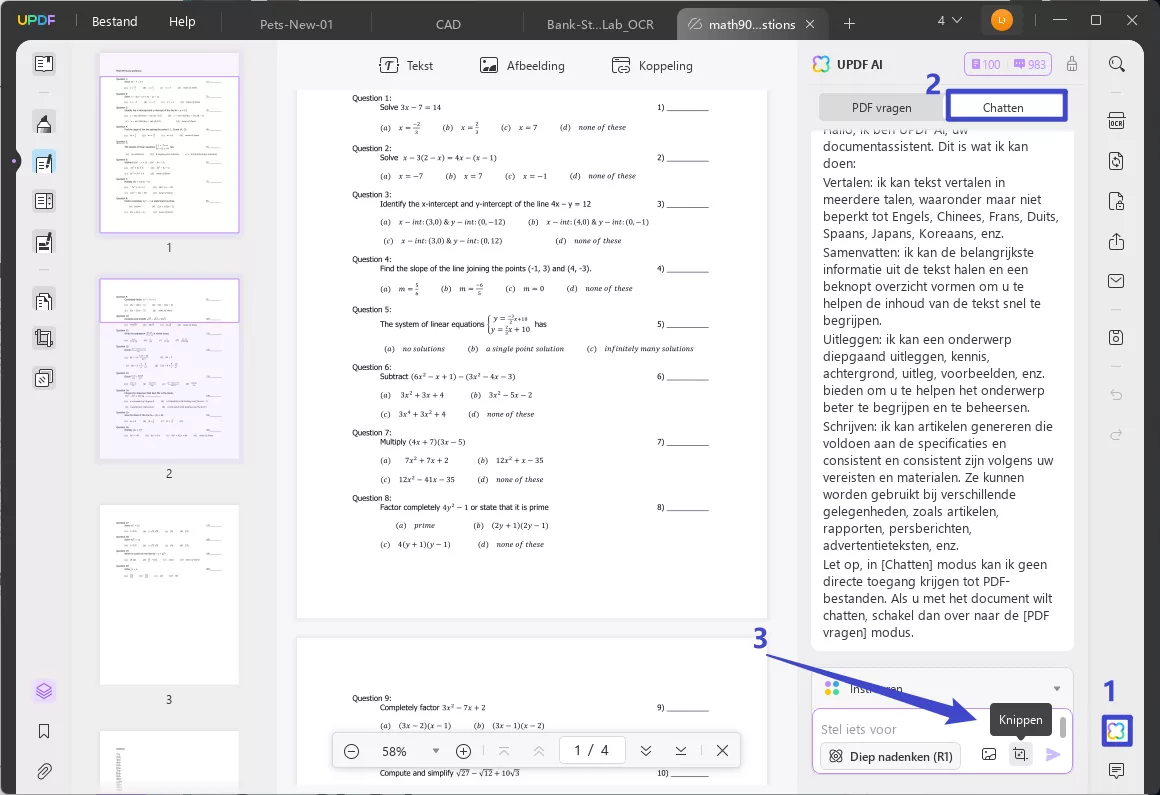Open the Share document icon
The height and width of the screenshot is (795, 1160).
click(1117, 241)
